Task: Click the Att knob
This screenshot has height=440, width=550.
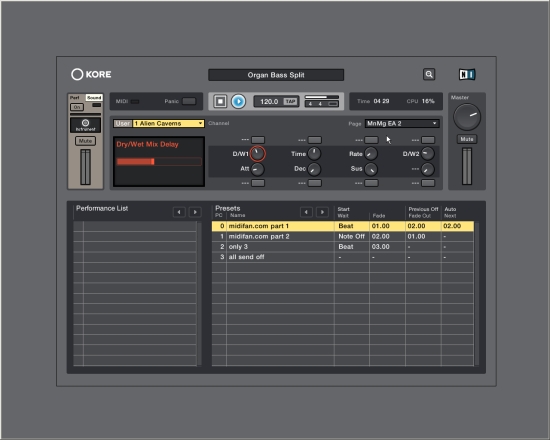Action: tap(257, 169)
